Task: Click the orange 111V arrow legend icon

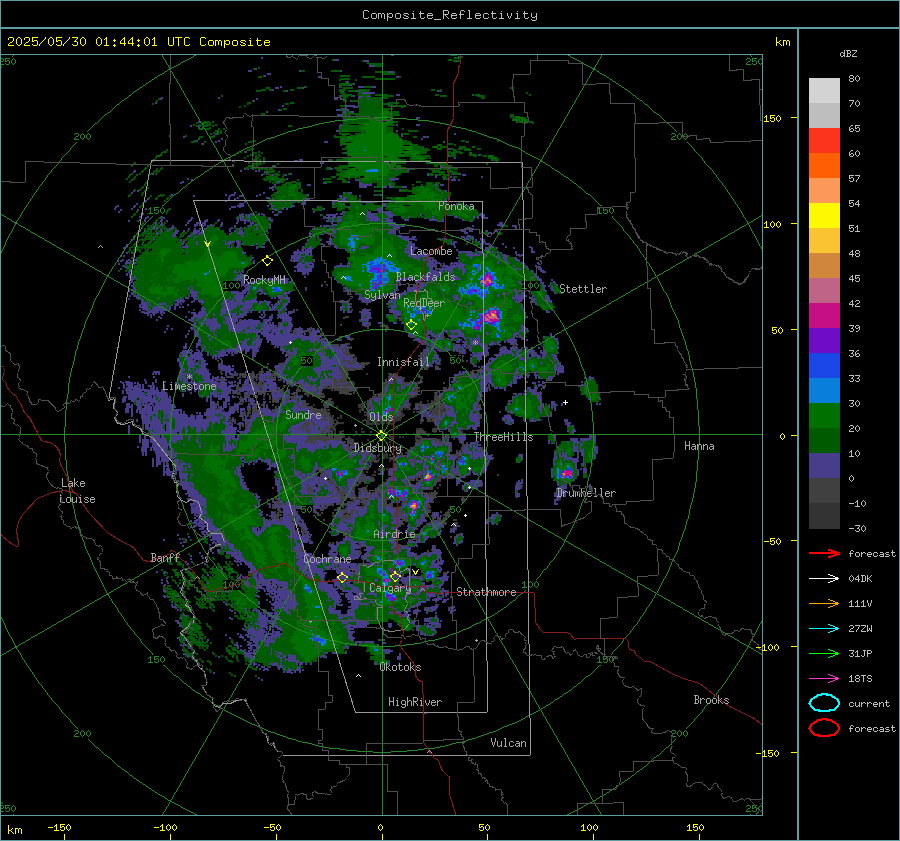Action: 824,603
